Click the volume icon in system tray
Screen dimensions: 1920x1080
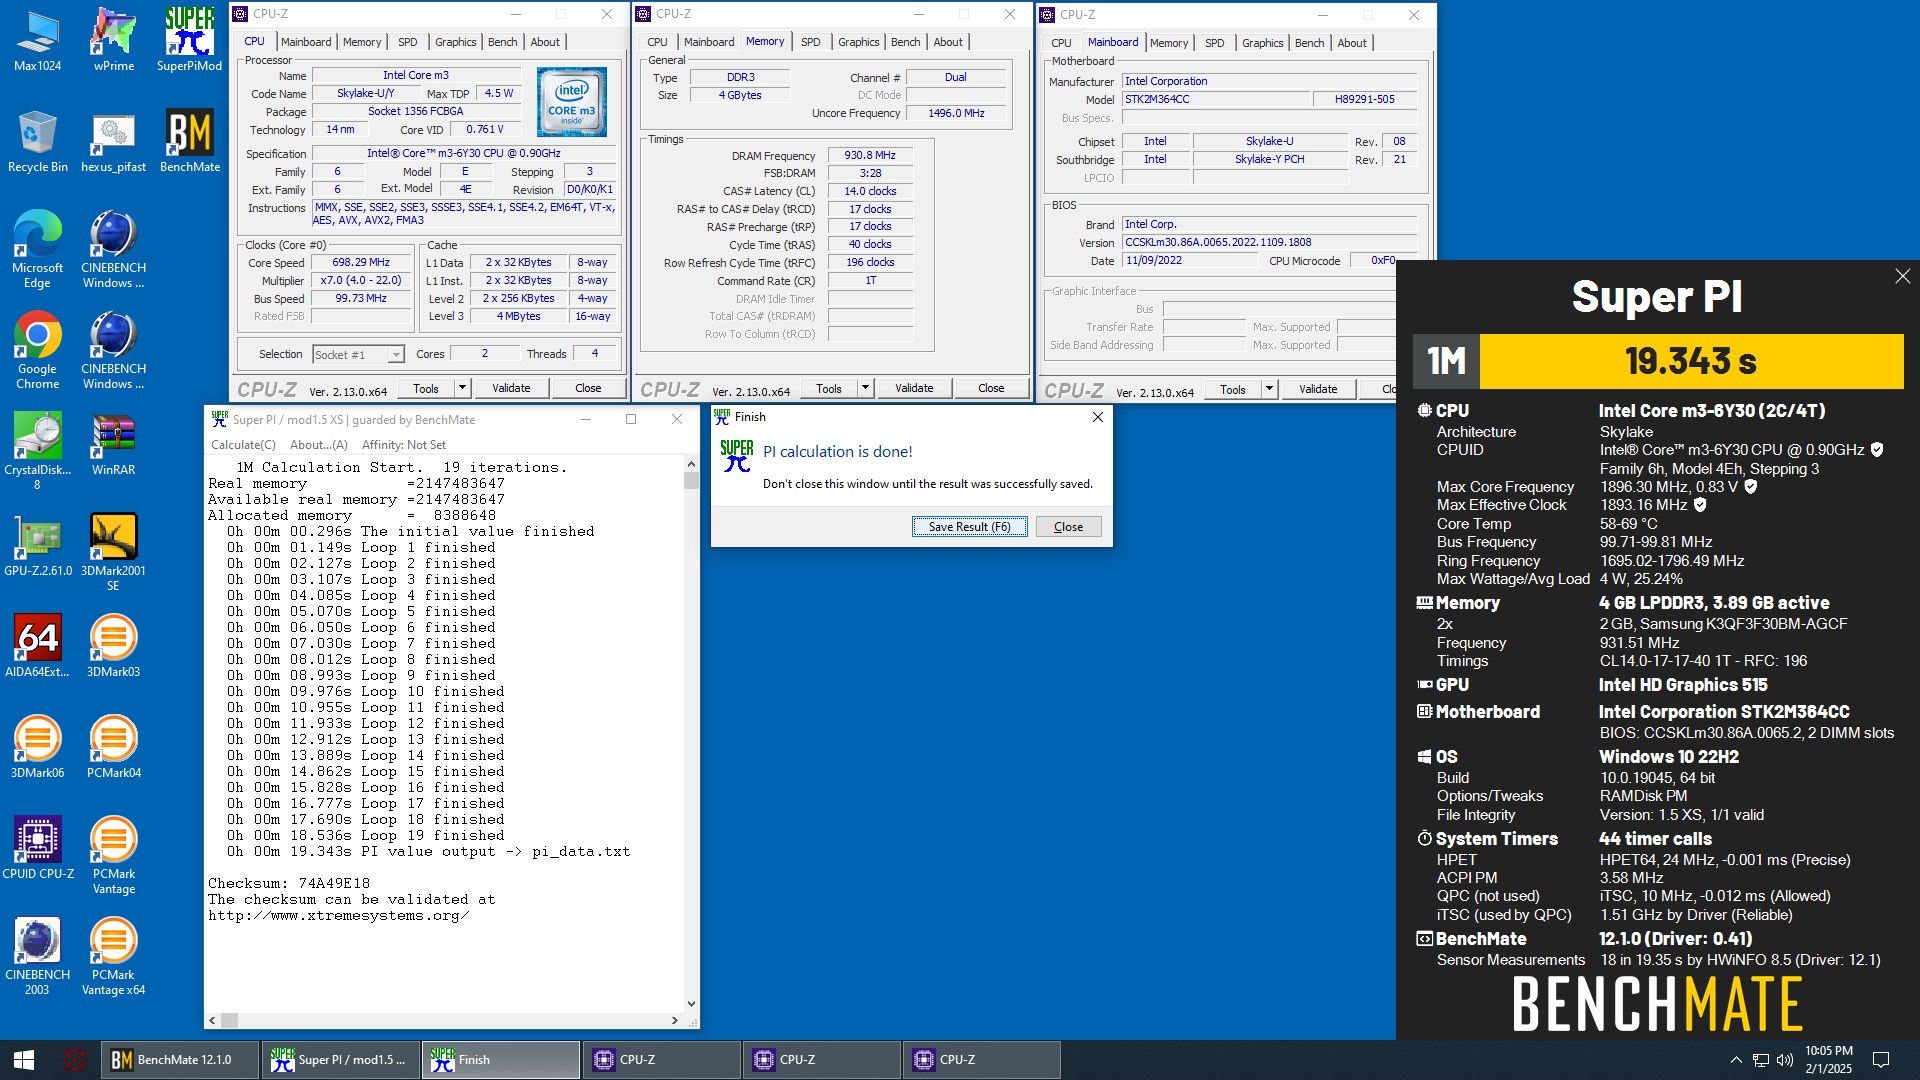pos(1784,1060)
